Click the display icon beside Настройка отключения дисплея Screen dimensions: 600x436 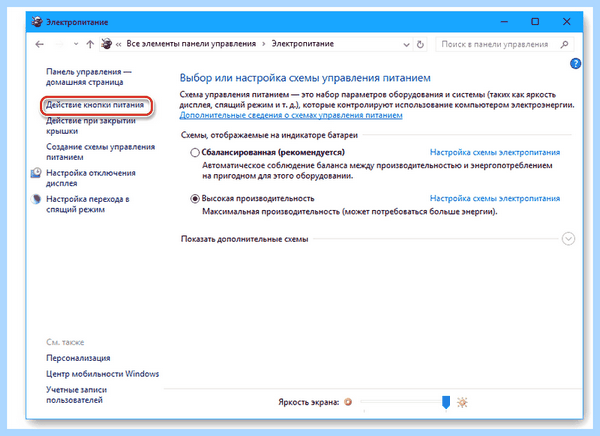click(x=36, y=173)
